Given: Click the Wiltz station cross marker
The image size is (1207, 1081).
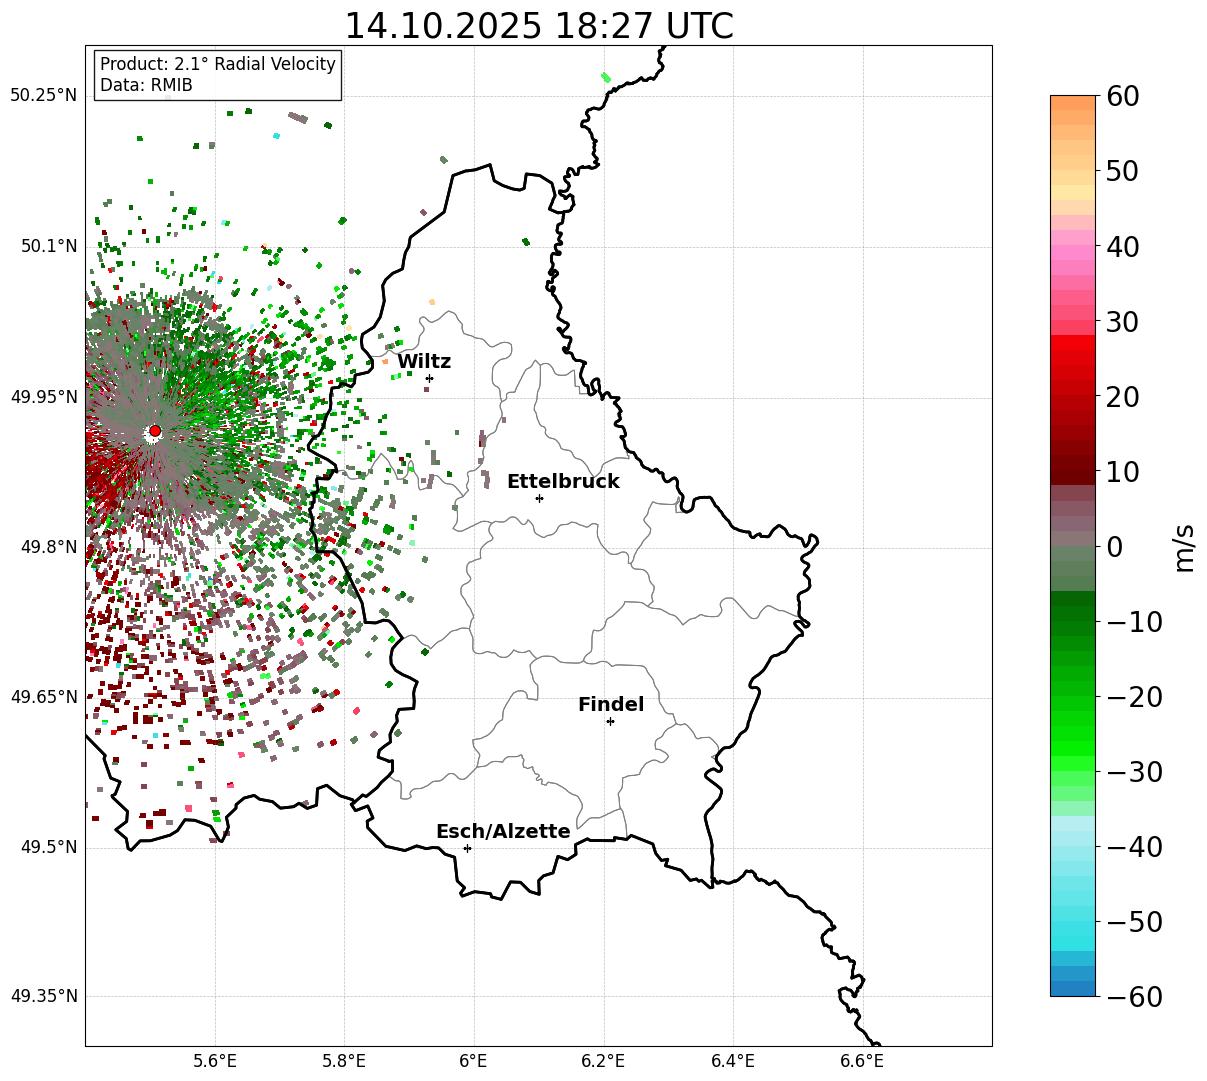Looking at the screenshot, I should pyautogui.click(x=430, y=378).
